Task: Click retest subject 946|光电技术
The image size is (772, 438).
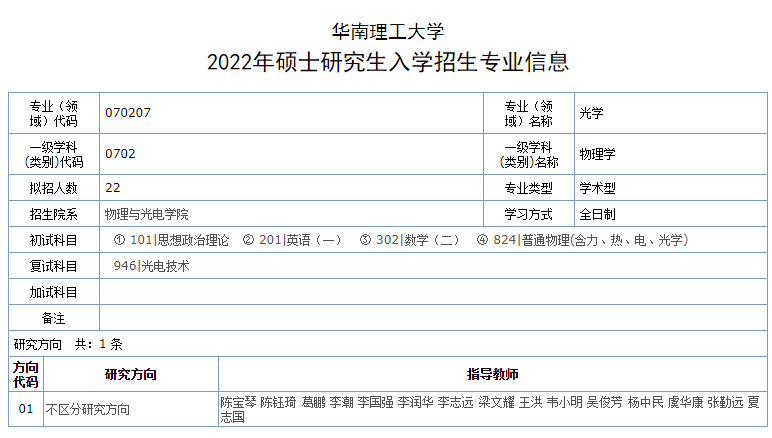Action: (152, 266)
